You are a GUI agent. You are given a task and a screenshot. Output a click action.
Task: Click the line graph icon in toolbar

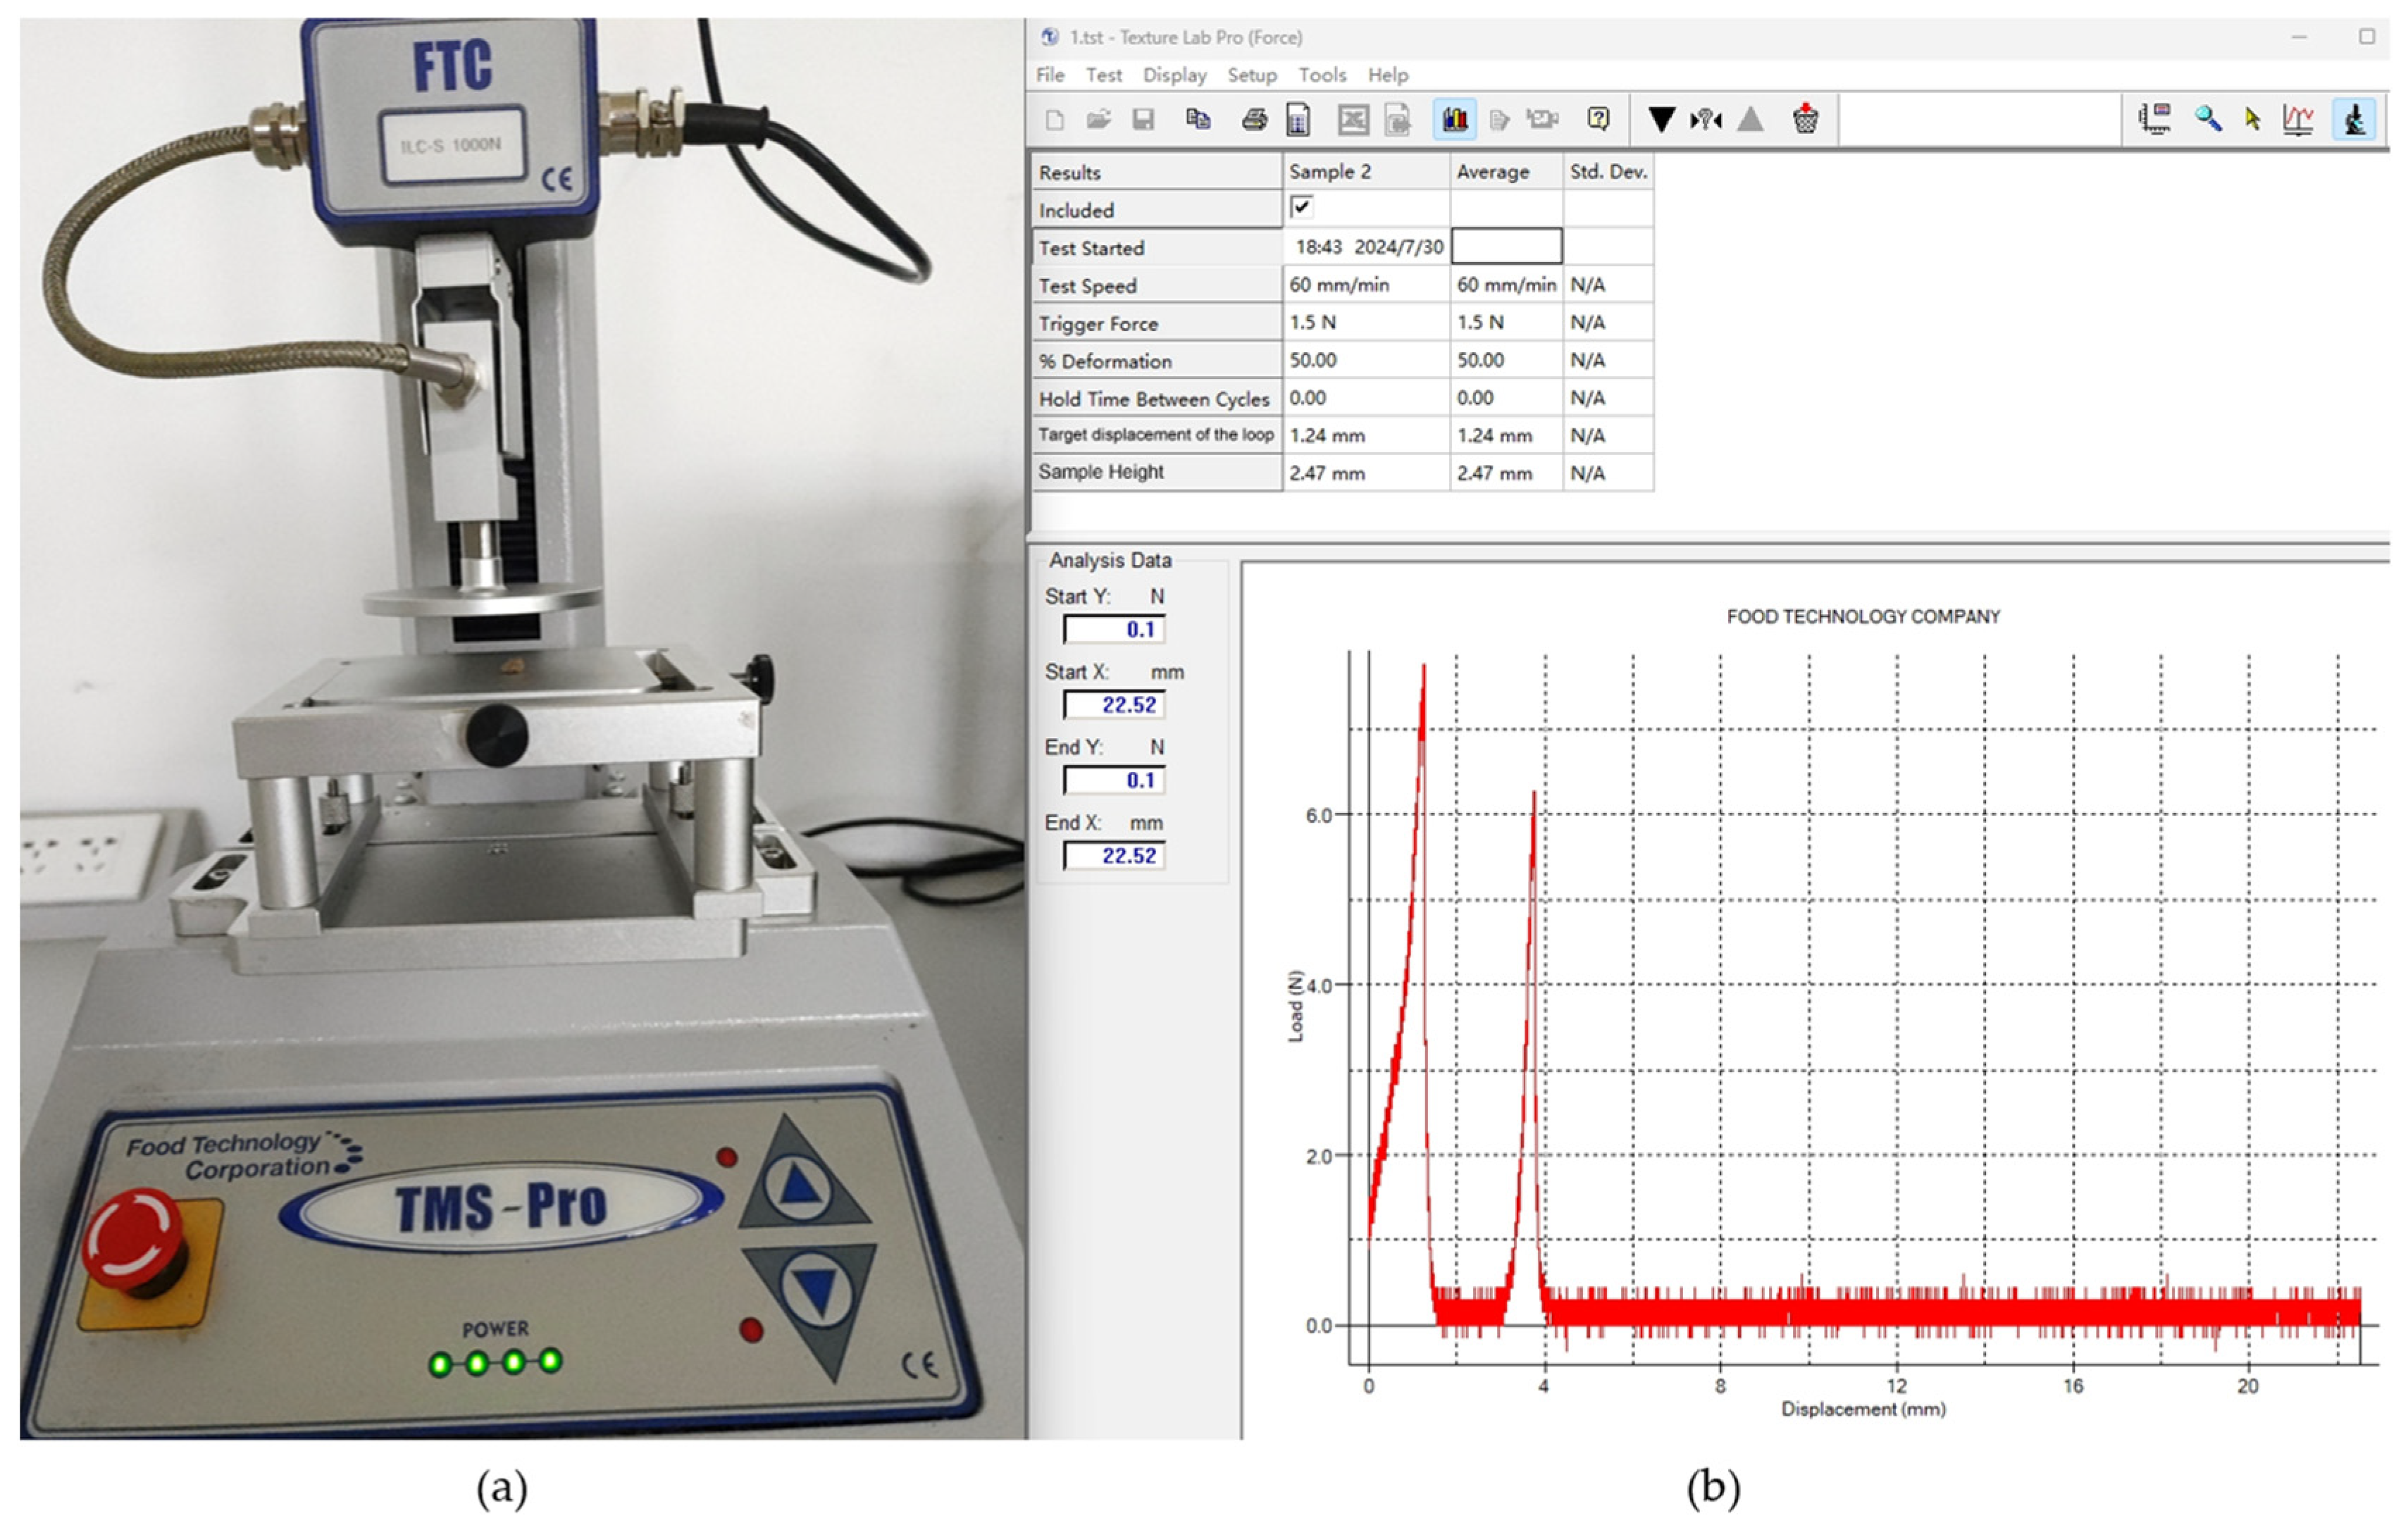point(2298,120)
